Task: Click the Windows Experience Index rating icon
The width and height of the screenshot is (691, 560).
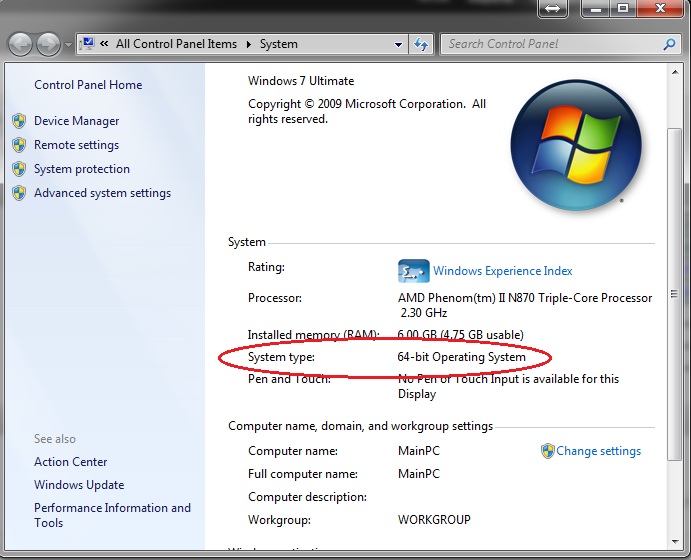Action: pyautogui.click(x=413, y=271)
